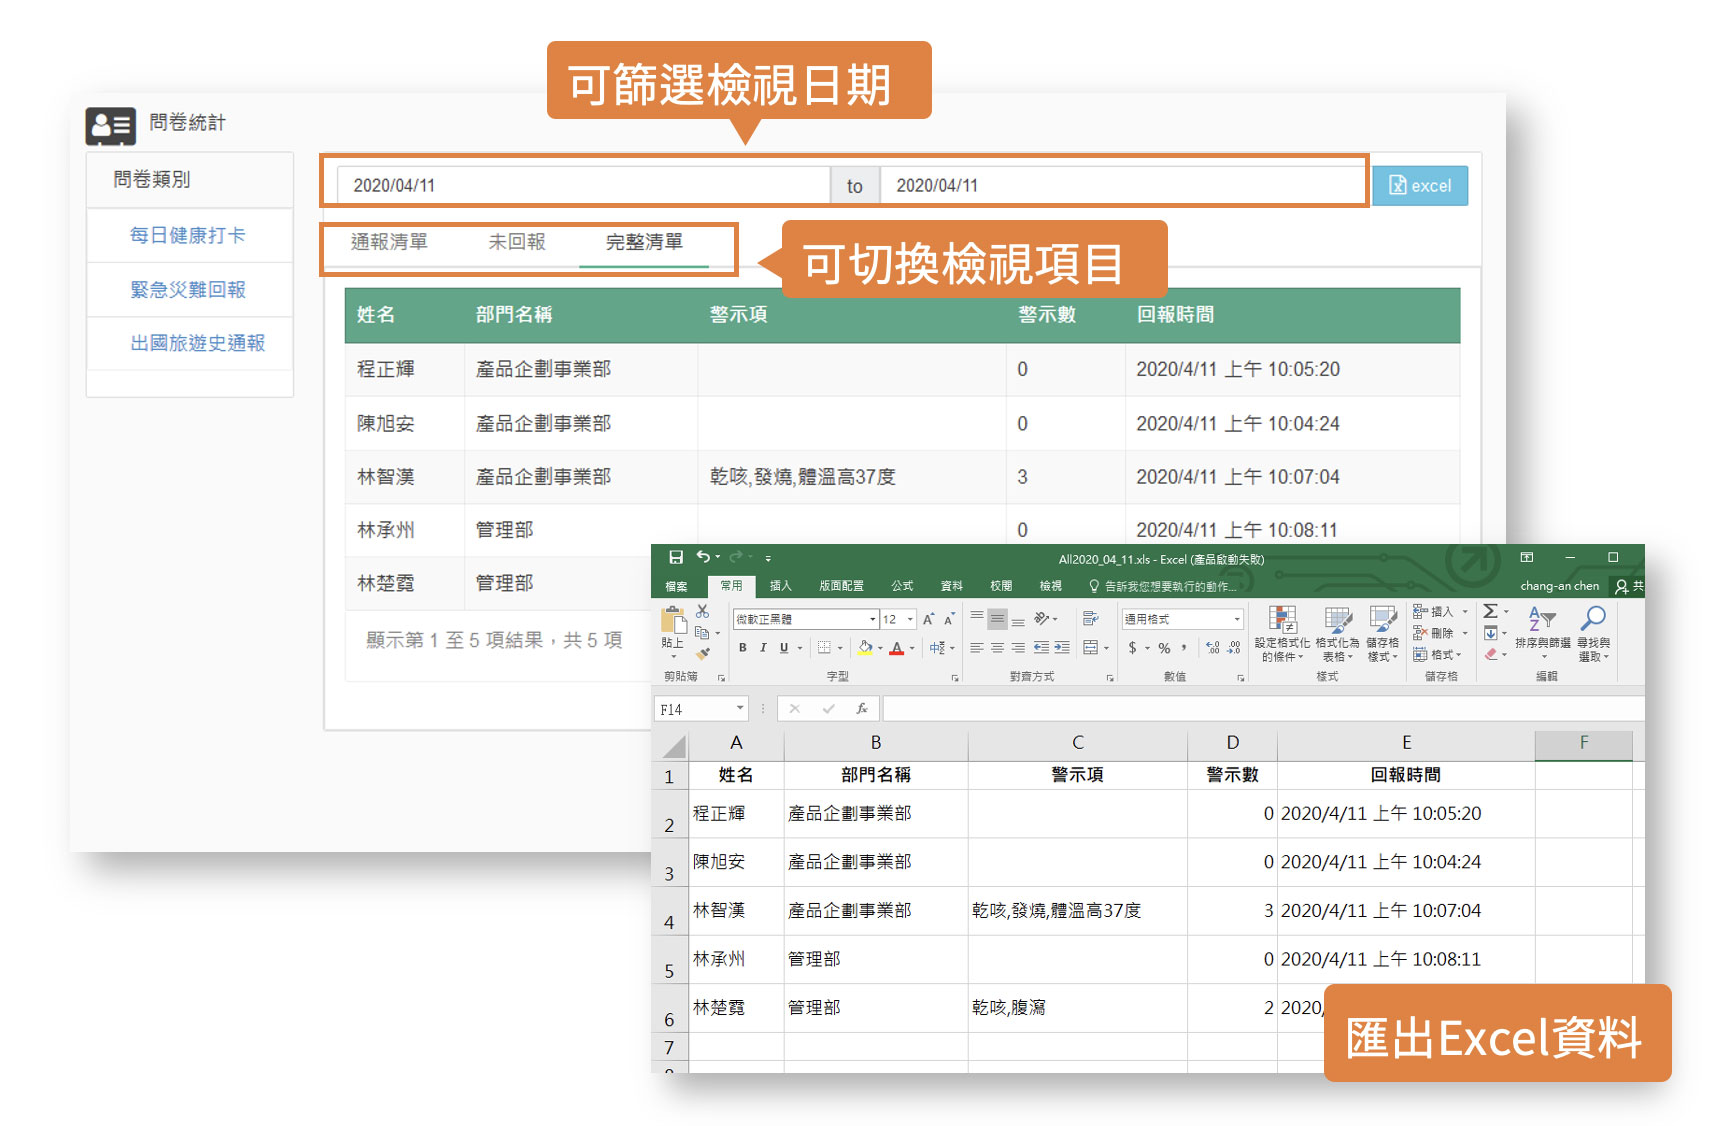Click the Insert Function fx icon

pyautogui.click(x=861, y=709)
